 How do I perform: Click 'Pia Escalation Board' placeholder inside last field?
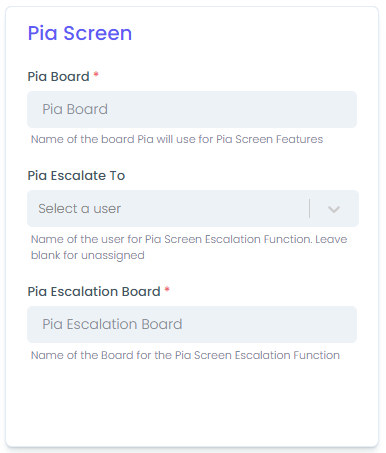click(x=112, y=324)
